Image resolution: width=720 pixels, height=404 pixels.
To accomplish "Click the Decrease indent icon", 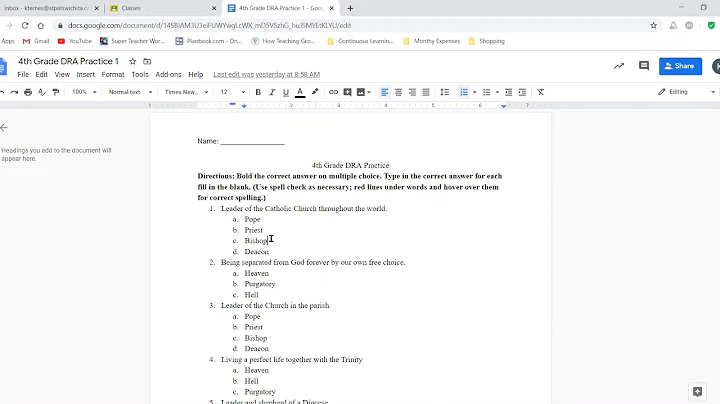I will [x=508, y=92].
